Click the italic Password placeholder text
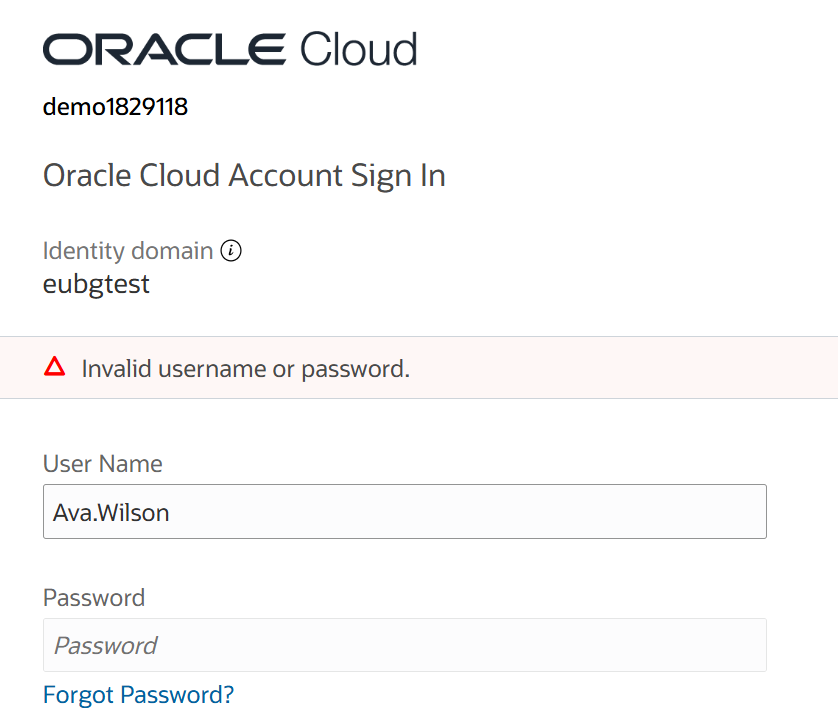This screenshot has height=717, width=838. click(x=105, y=645)
